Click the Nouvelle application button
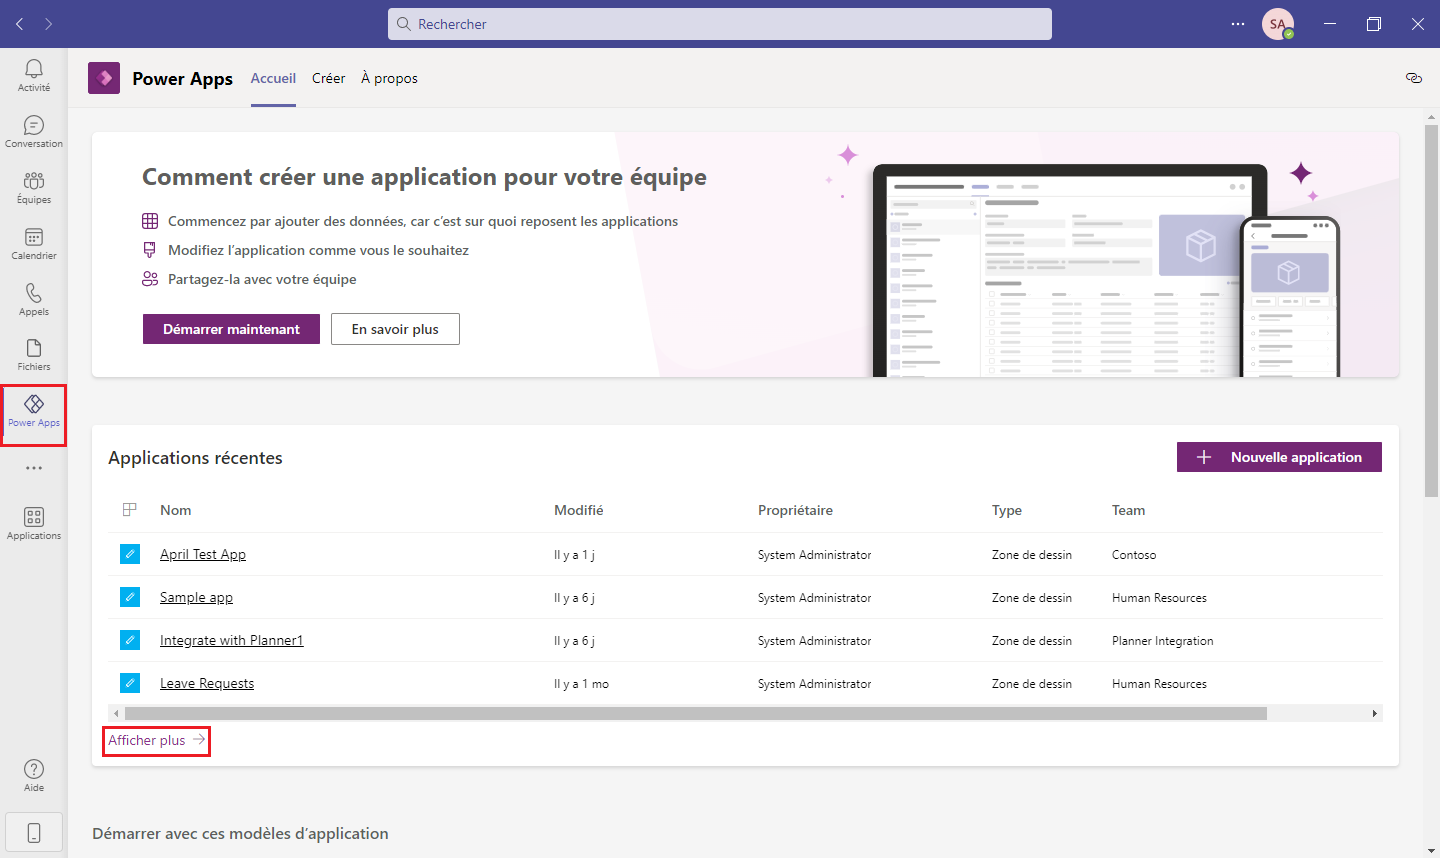Viewport: 1440px width, 858px height. click(x=1279, y=457)
